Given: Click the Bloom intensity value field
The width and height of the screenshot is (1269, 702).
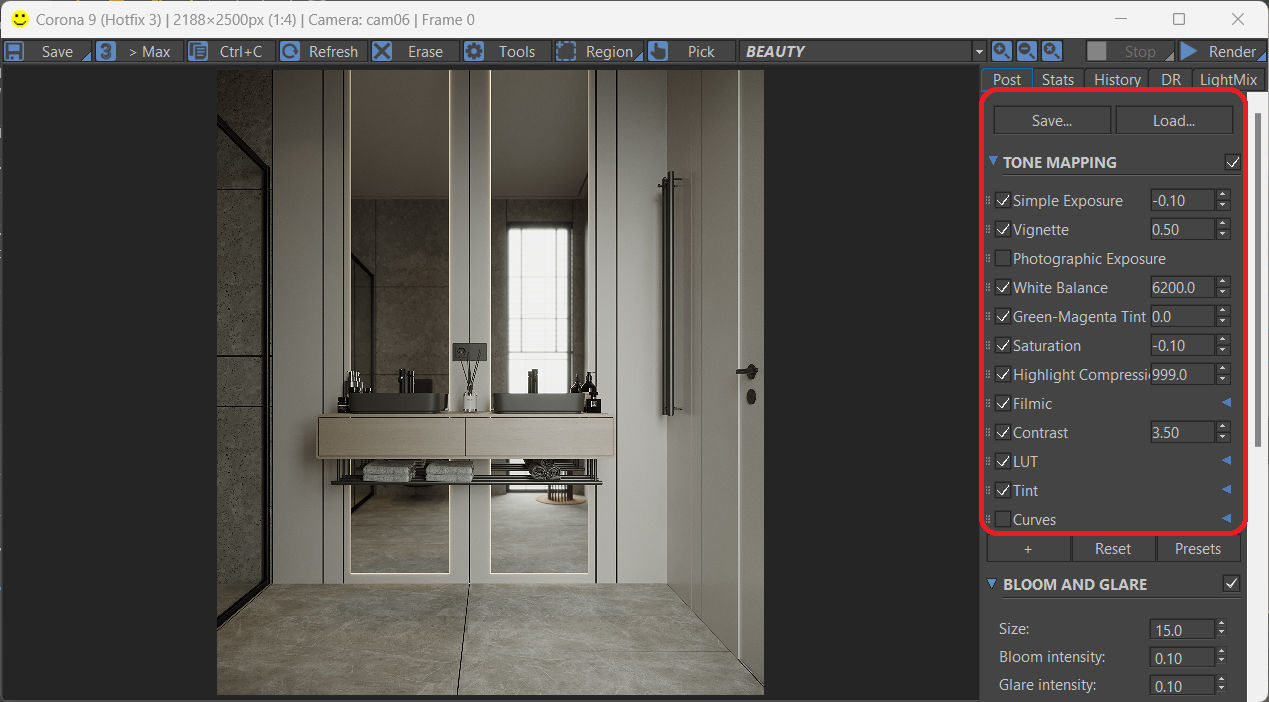Looking at the screenshot, I should 1182,658.
